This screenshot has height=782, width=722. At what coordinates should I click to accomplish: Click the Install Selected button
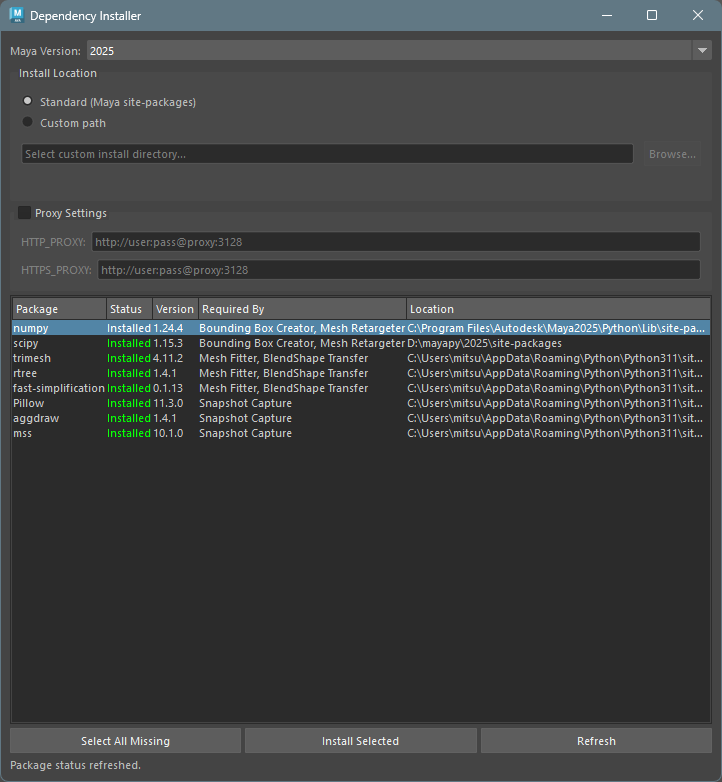pos(360,741)
